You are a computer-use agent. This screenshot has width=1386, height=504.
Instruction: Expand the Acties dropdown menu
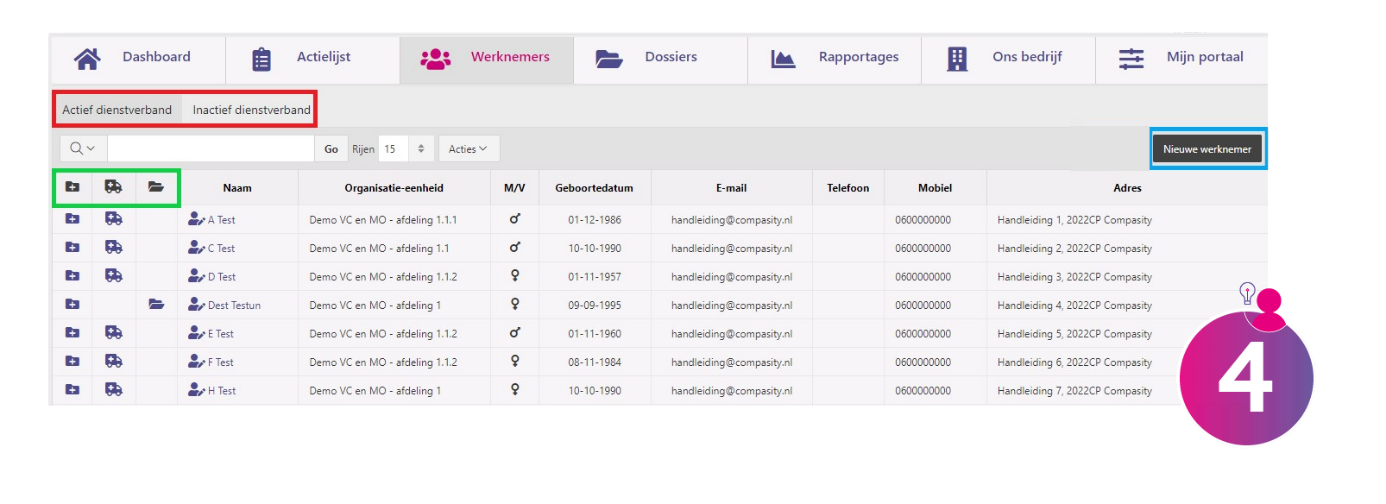[x=469, y=149]
